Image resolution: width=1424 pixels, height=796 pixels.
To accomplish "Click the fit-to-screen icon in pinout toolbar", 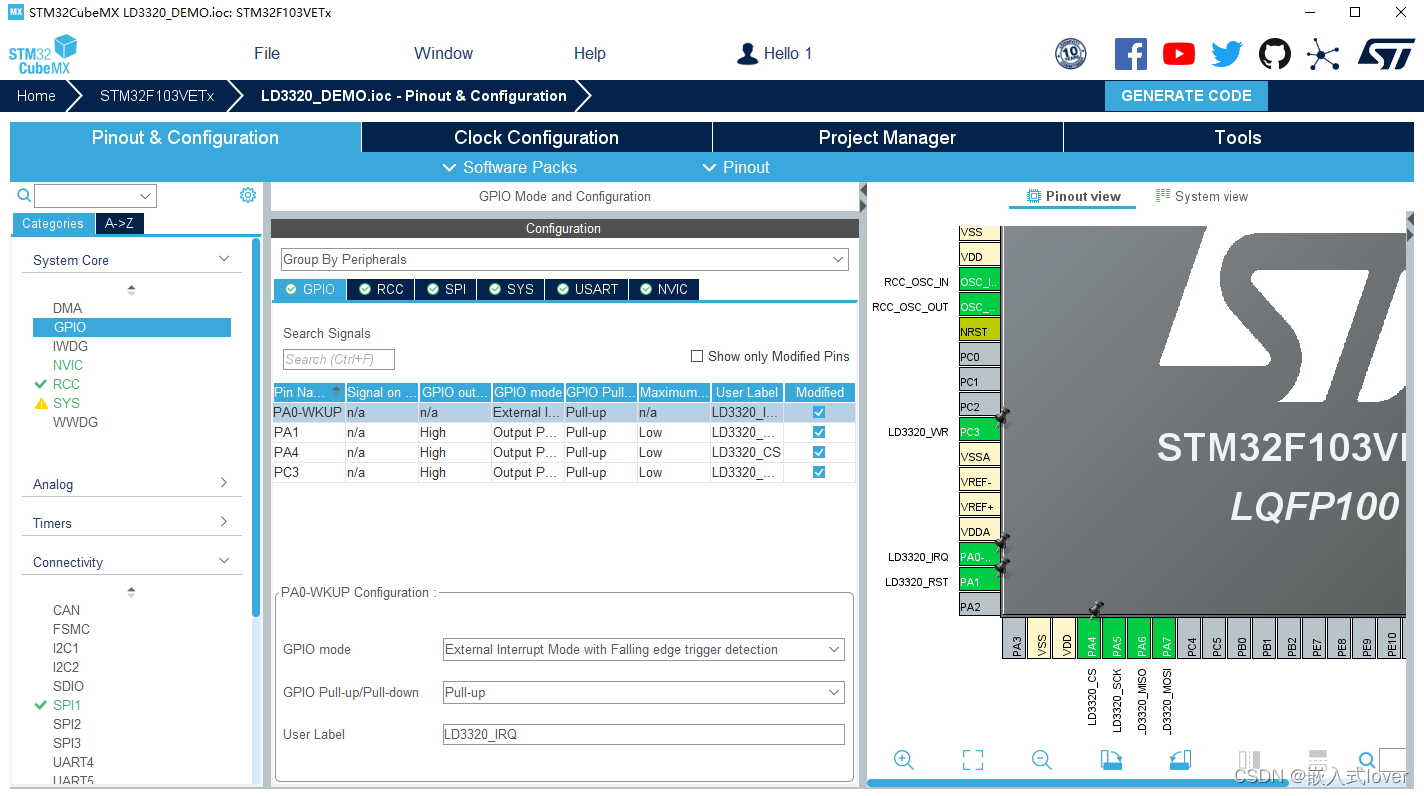I will point(973,760).
